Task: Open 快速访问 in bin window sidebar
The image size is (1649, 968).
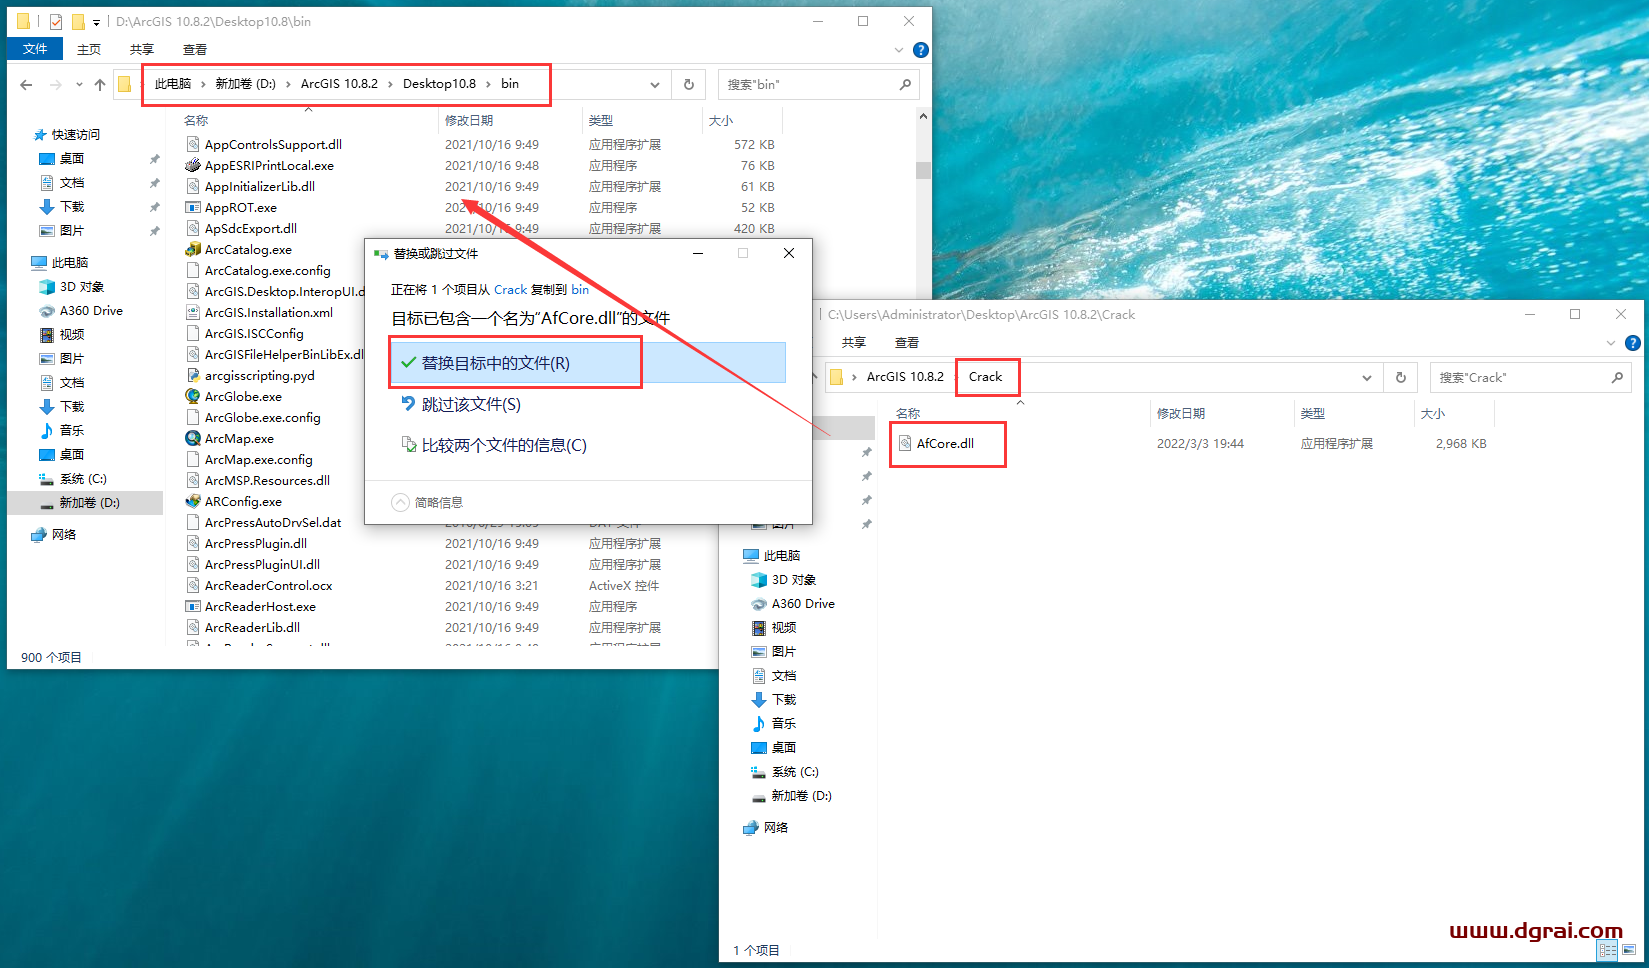Action: click(x=76, y=134)
